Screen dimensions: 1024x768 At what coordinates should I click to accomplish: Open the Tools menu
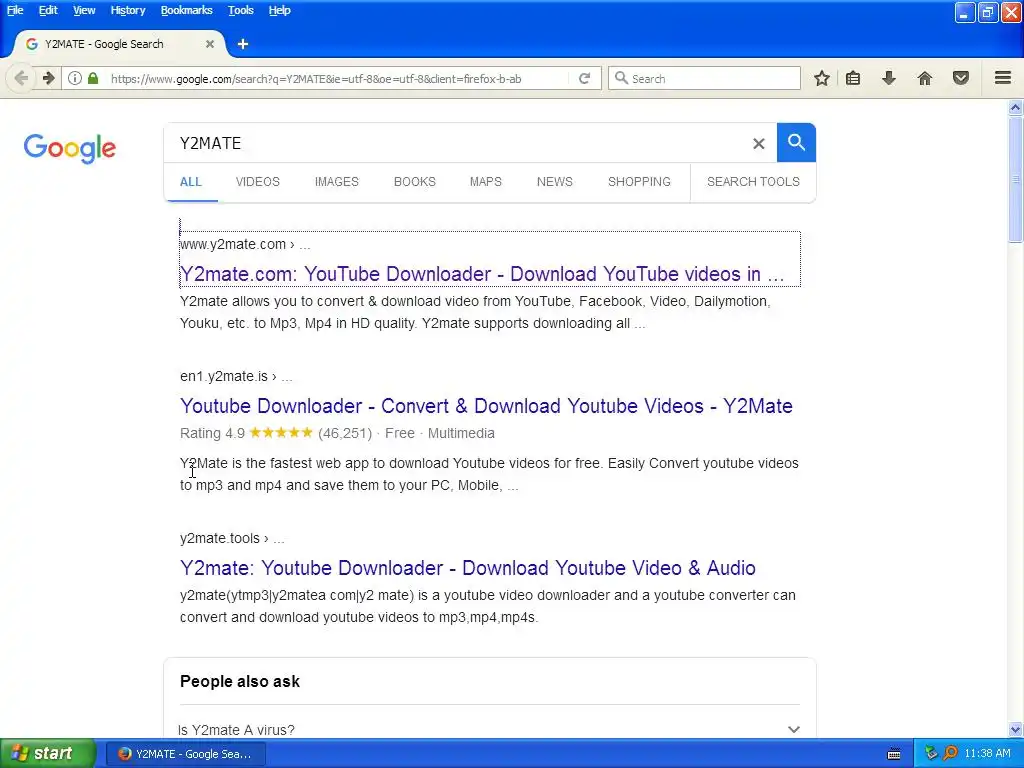coord(240,10)
